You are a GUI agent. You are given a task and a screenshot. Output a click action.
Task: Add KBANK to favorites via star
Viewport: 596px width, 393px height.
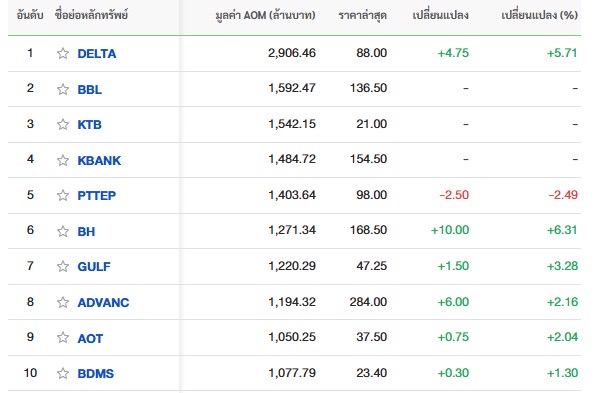tap(63, 160)
